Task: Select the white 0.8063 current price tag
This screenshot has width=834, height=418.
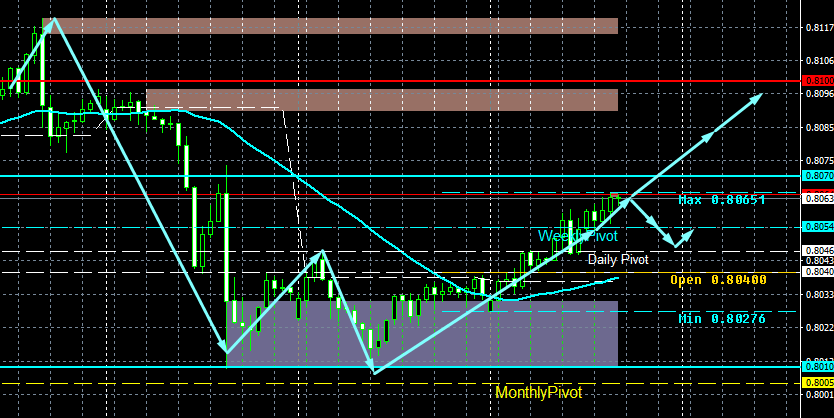Action: point(818,199)
